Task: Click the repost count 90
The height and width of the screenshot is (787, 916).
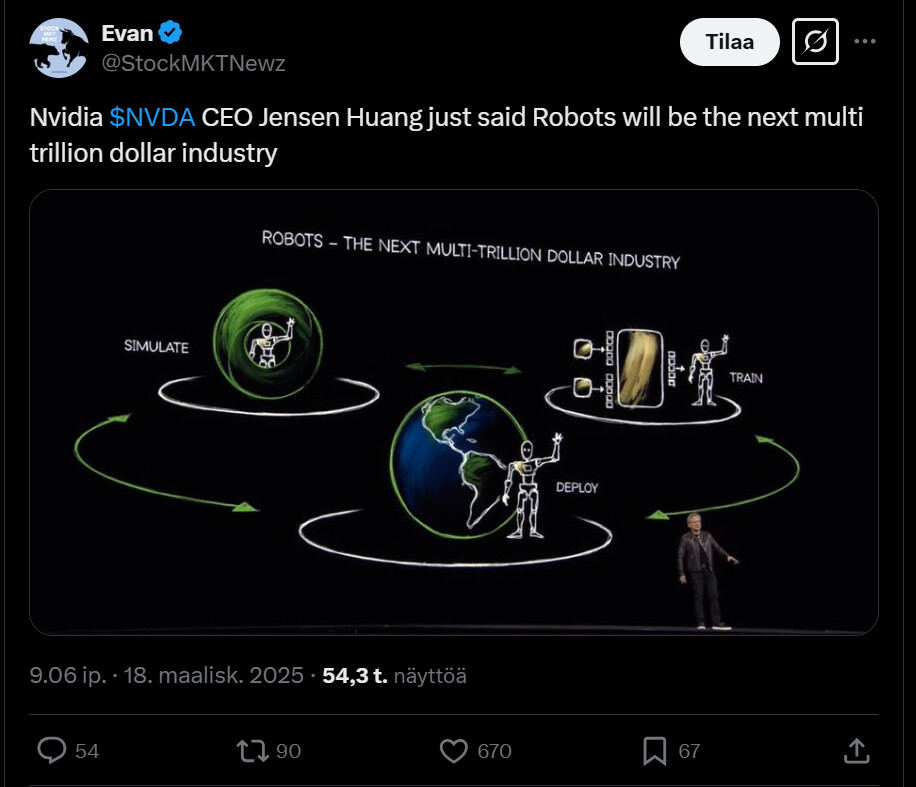Action: point(288,751)
